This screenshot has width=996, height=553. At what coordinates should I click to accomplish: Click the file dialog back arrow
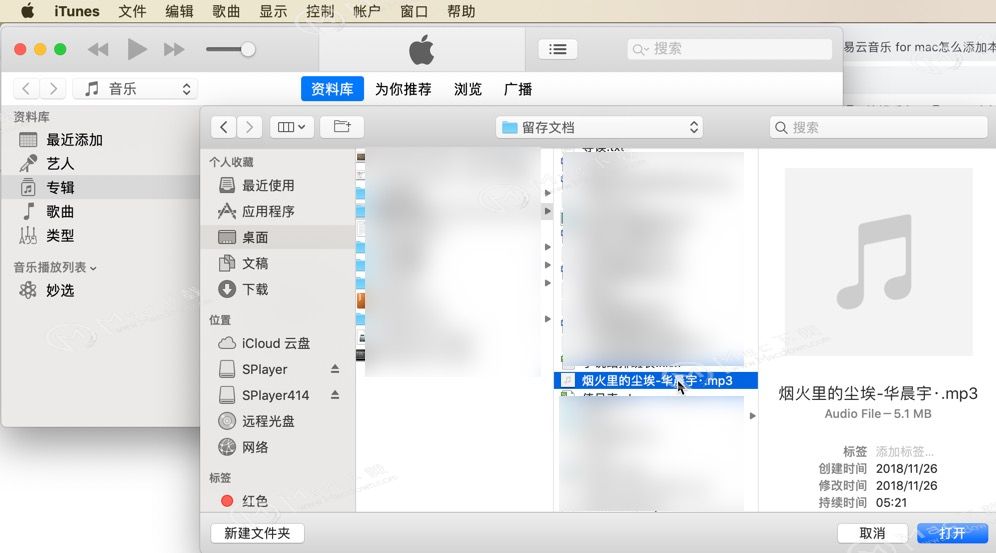pos(224,127)
